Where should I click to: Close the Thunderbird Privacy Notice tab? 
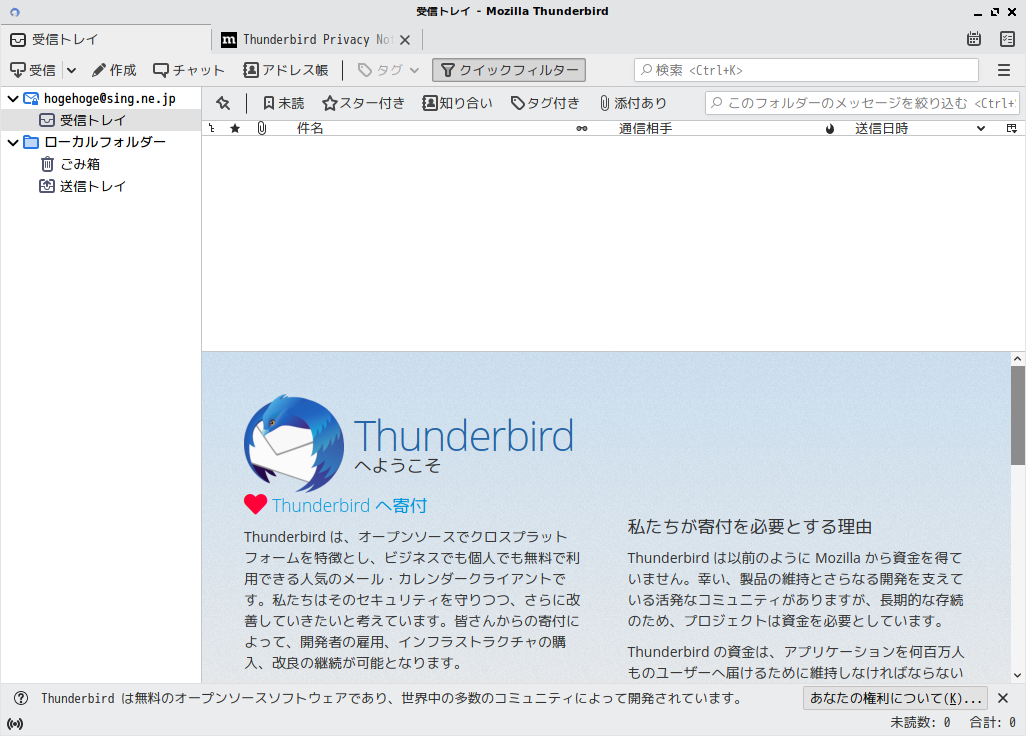coord(405,40)
